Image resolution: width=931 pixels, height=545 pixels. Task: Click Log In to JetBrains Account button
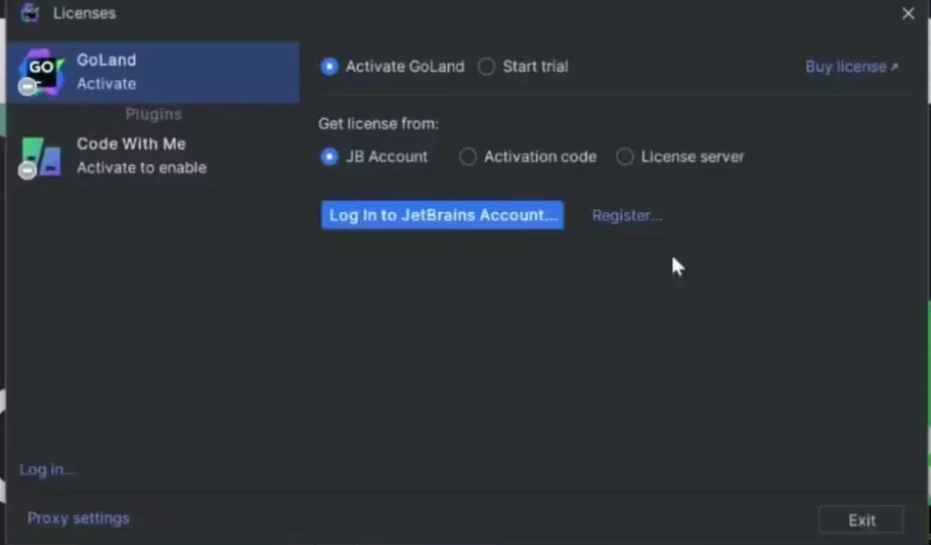tap(442, 215)
